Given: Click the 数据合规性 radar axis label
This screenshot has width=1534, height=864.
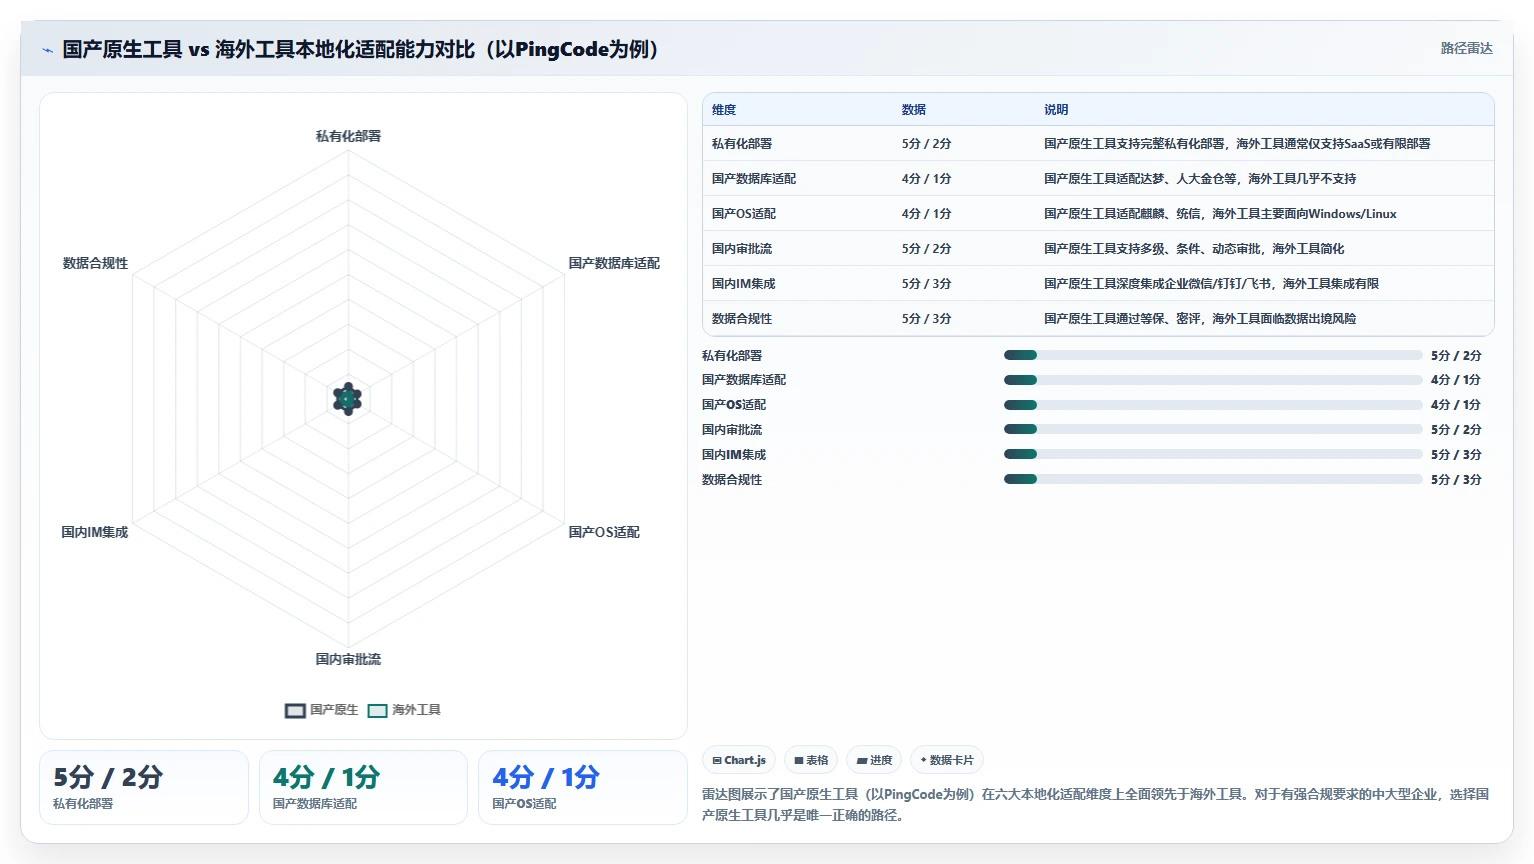Looking at the screenshot, I should tap(95, 263).
